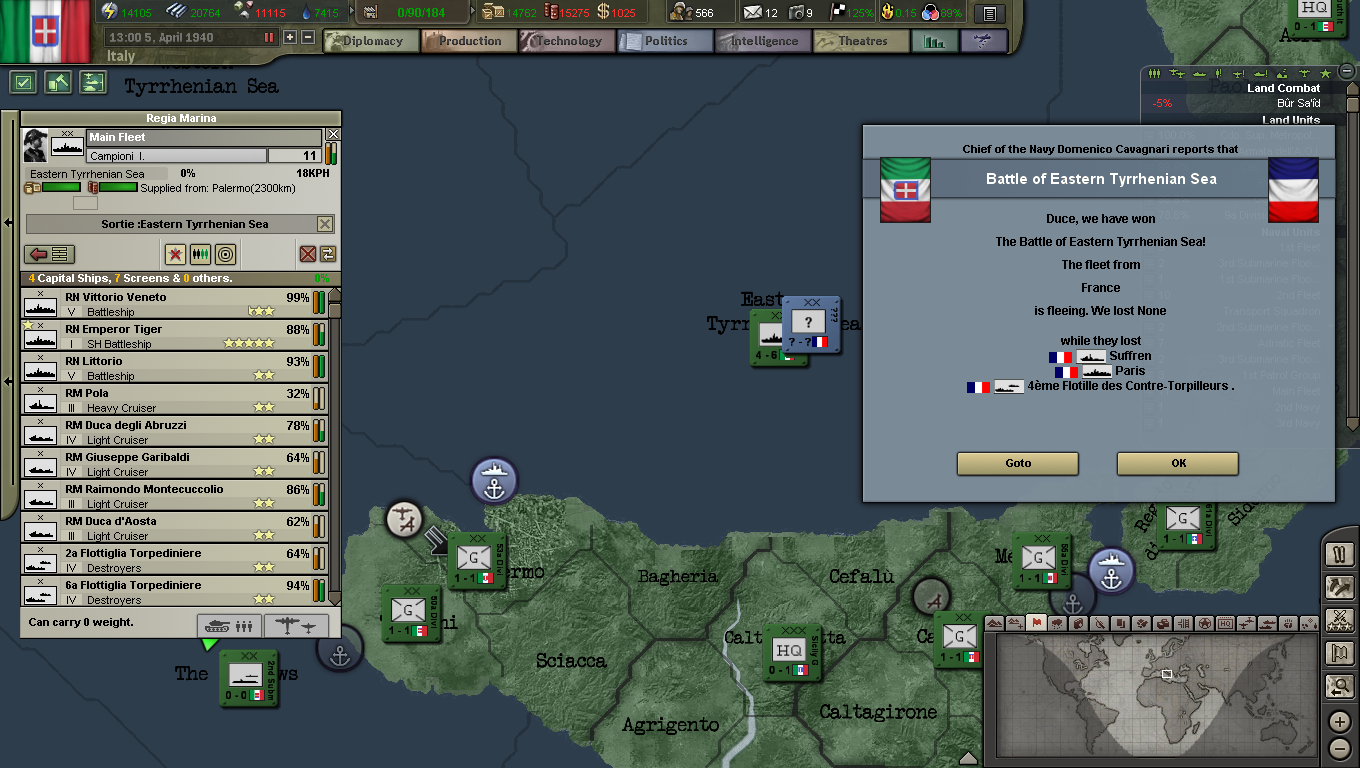Select the political flag map mode
The image size is (1360, 768).
click(1036, 623)
